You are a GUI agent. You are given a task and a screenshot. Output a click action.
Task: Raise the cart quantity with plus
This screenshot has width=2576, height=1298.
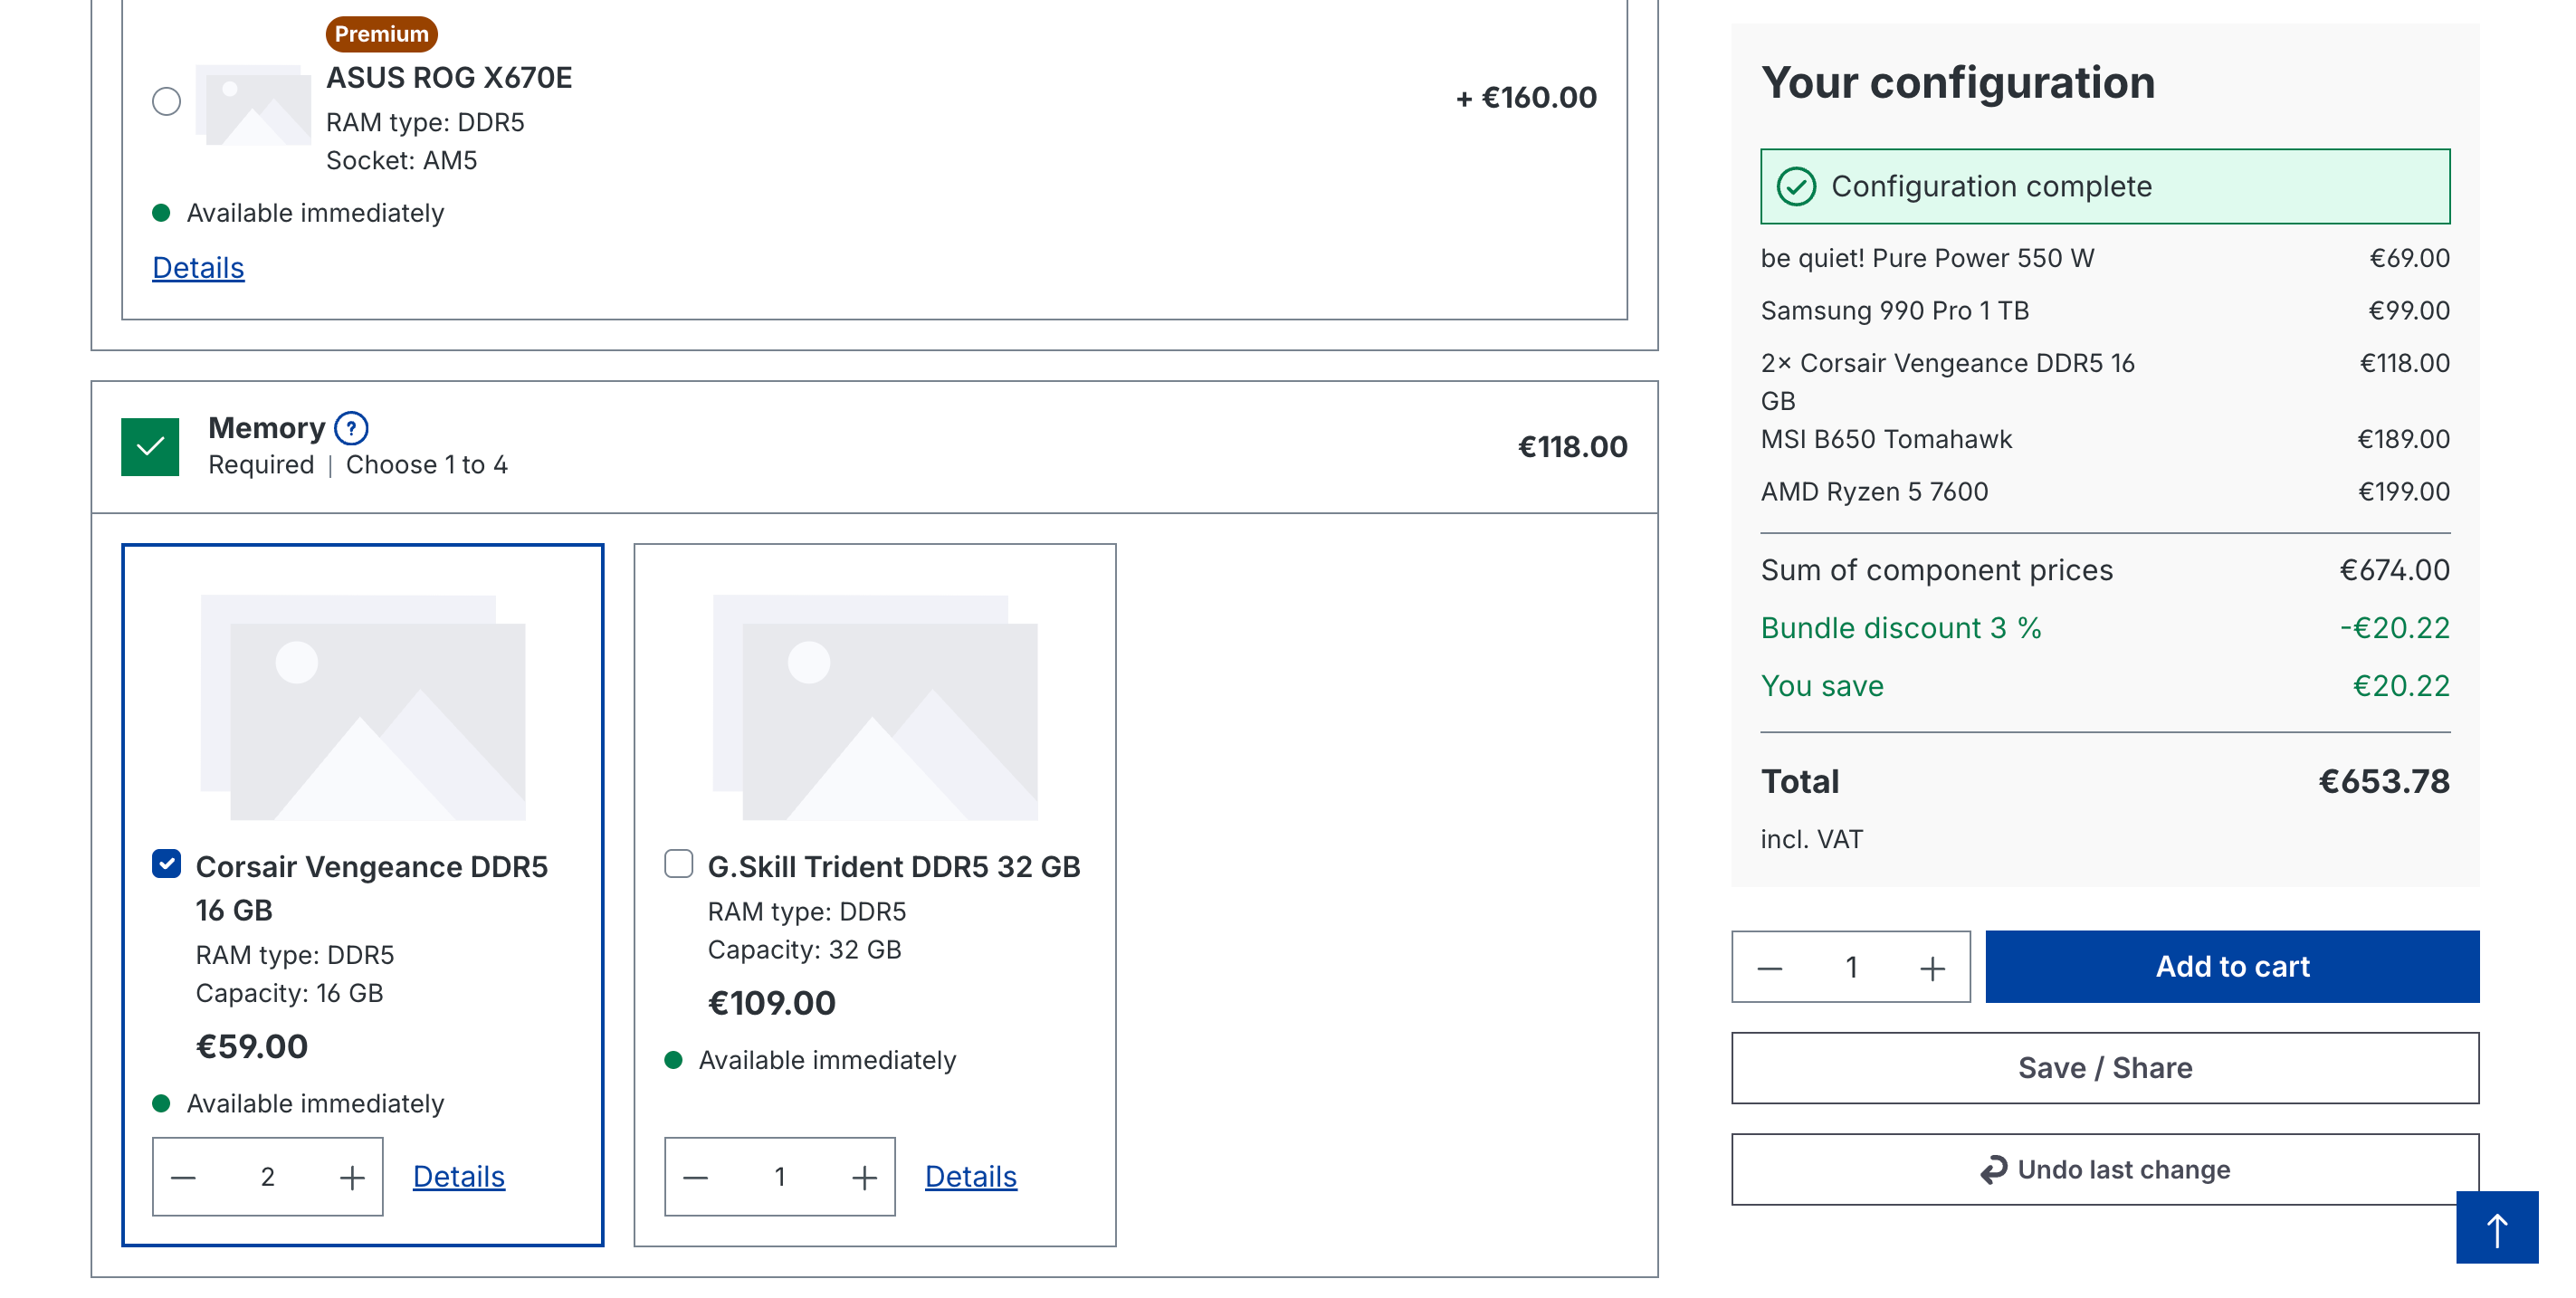pyautogui.click(x=1933, y=968)
